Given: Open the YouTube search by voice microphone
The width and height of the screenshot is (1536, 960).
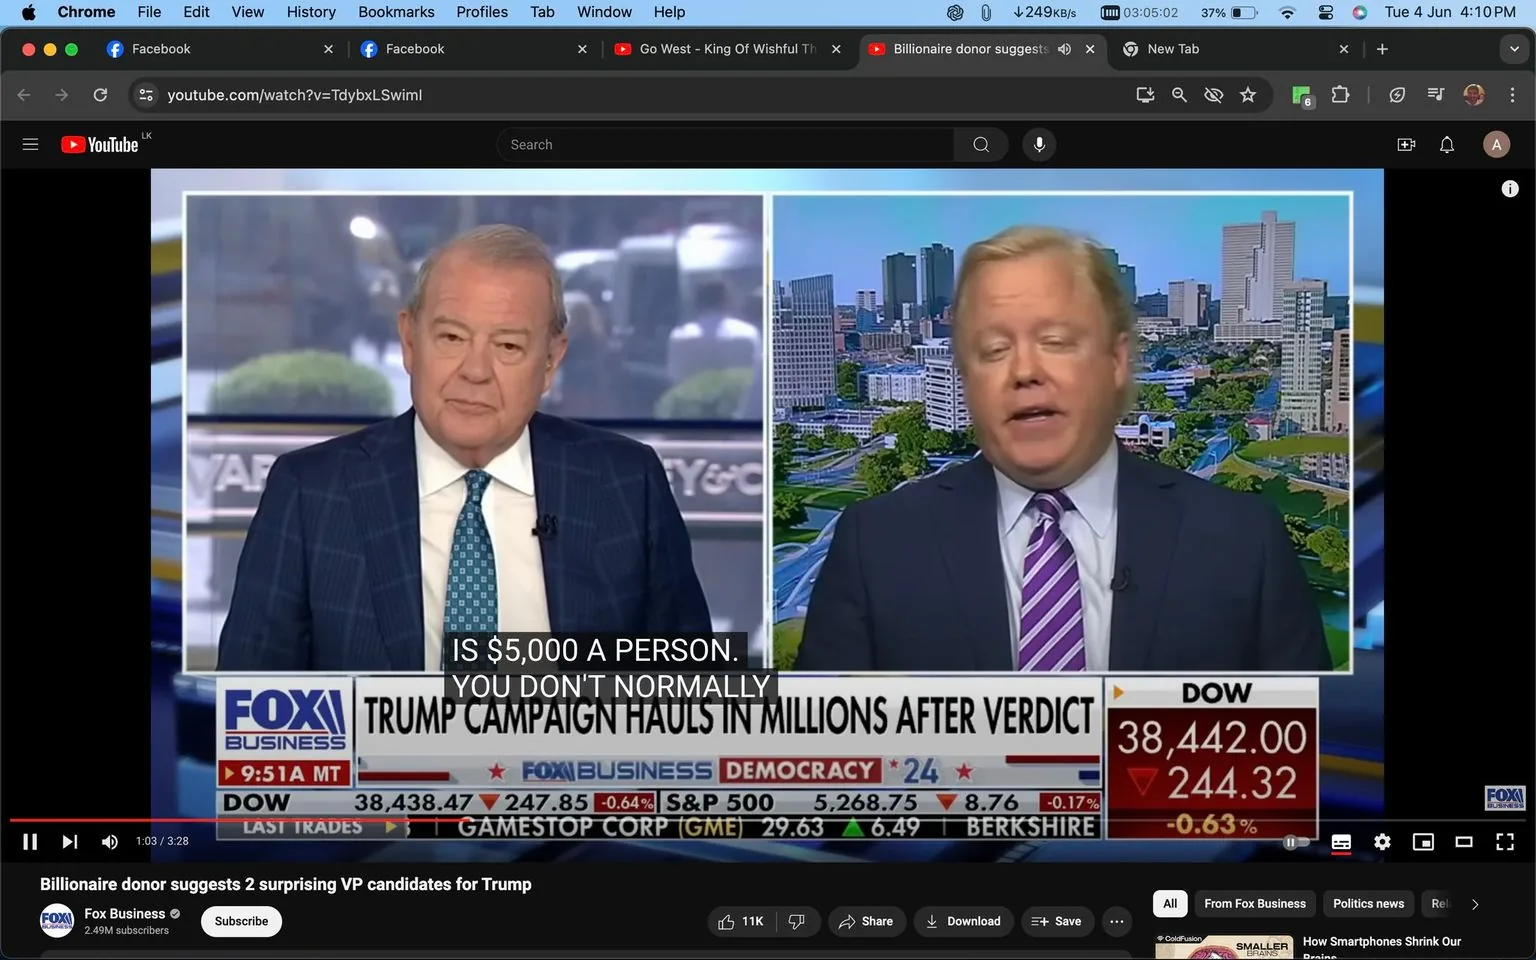Looking at the screenshot, I should pos(1039,144).
